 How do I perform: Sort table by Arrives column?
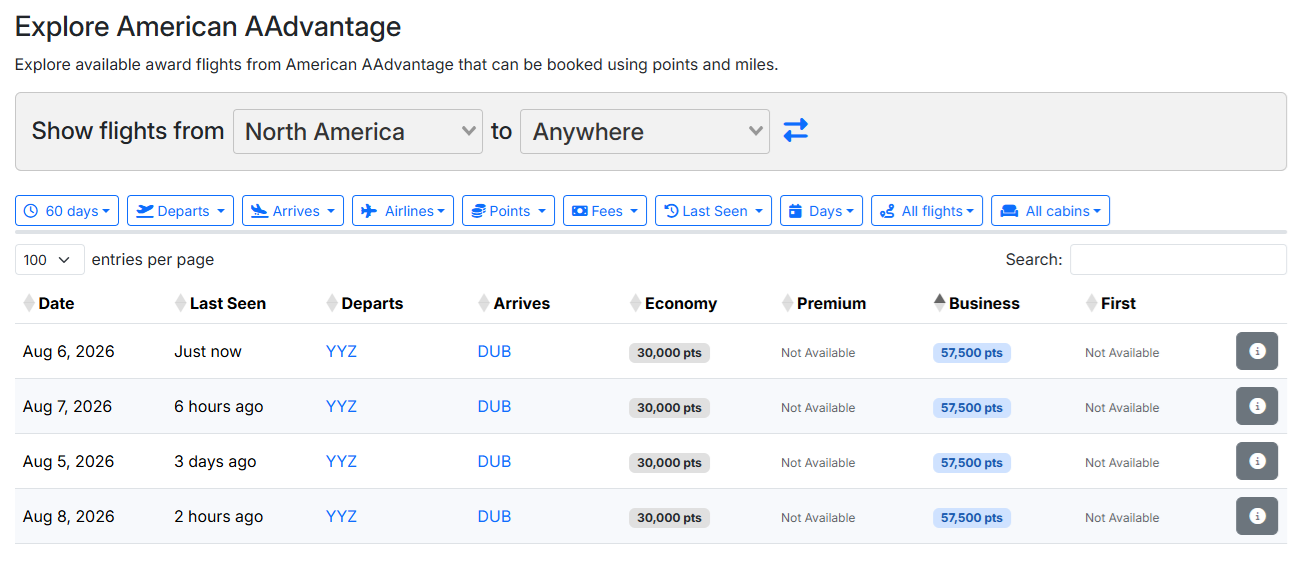(514, 303)
